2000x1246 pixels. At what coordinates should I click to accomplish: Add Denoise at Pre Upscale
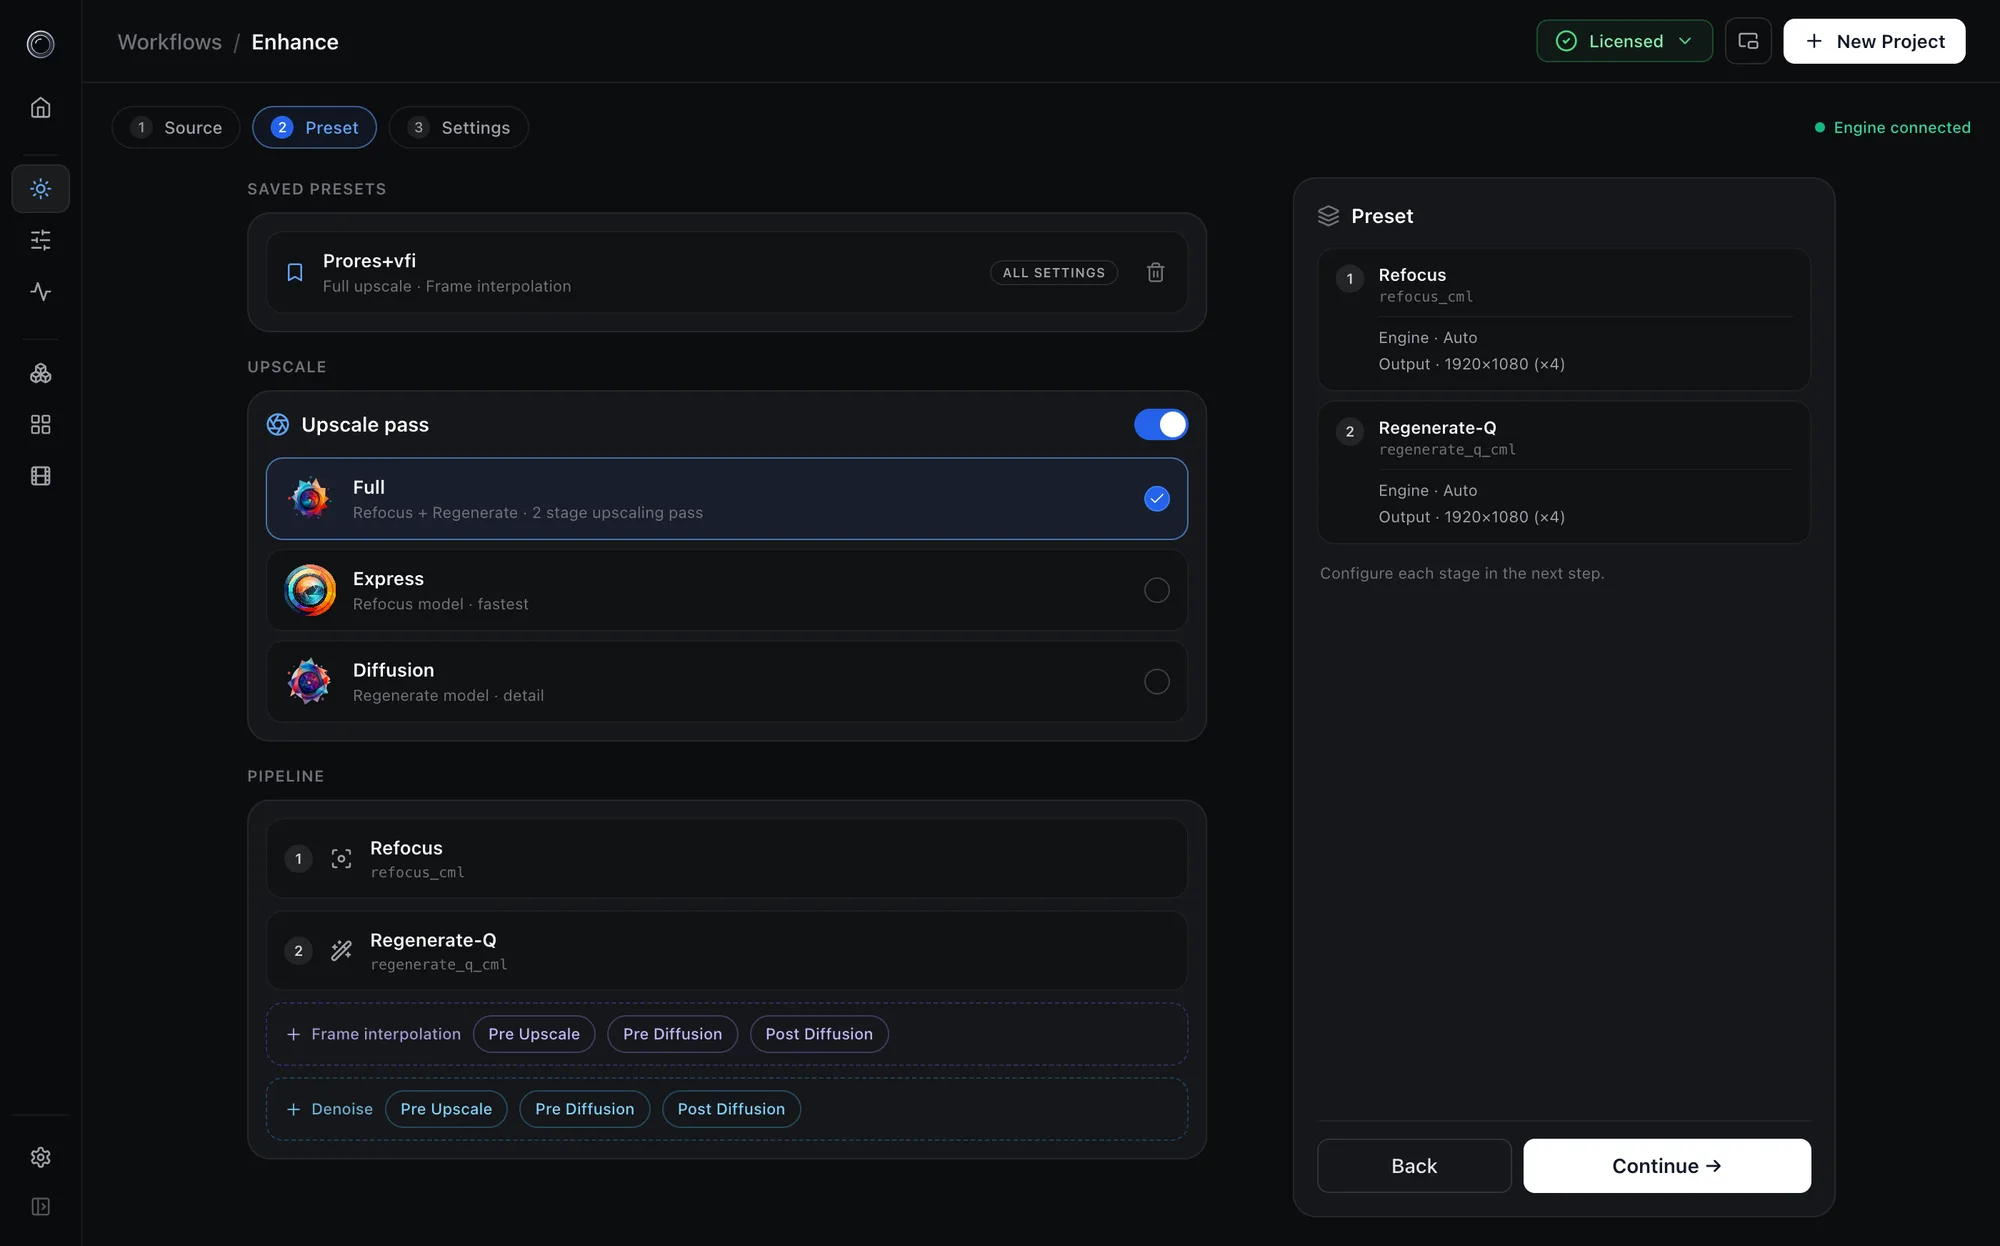446,1109
